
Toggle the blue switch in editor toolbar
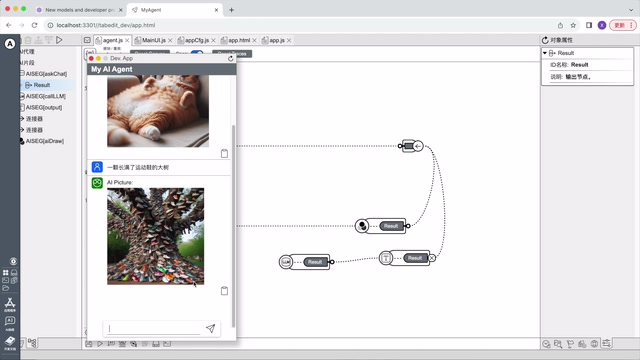[197, 53]
